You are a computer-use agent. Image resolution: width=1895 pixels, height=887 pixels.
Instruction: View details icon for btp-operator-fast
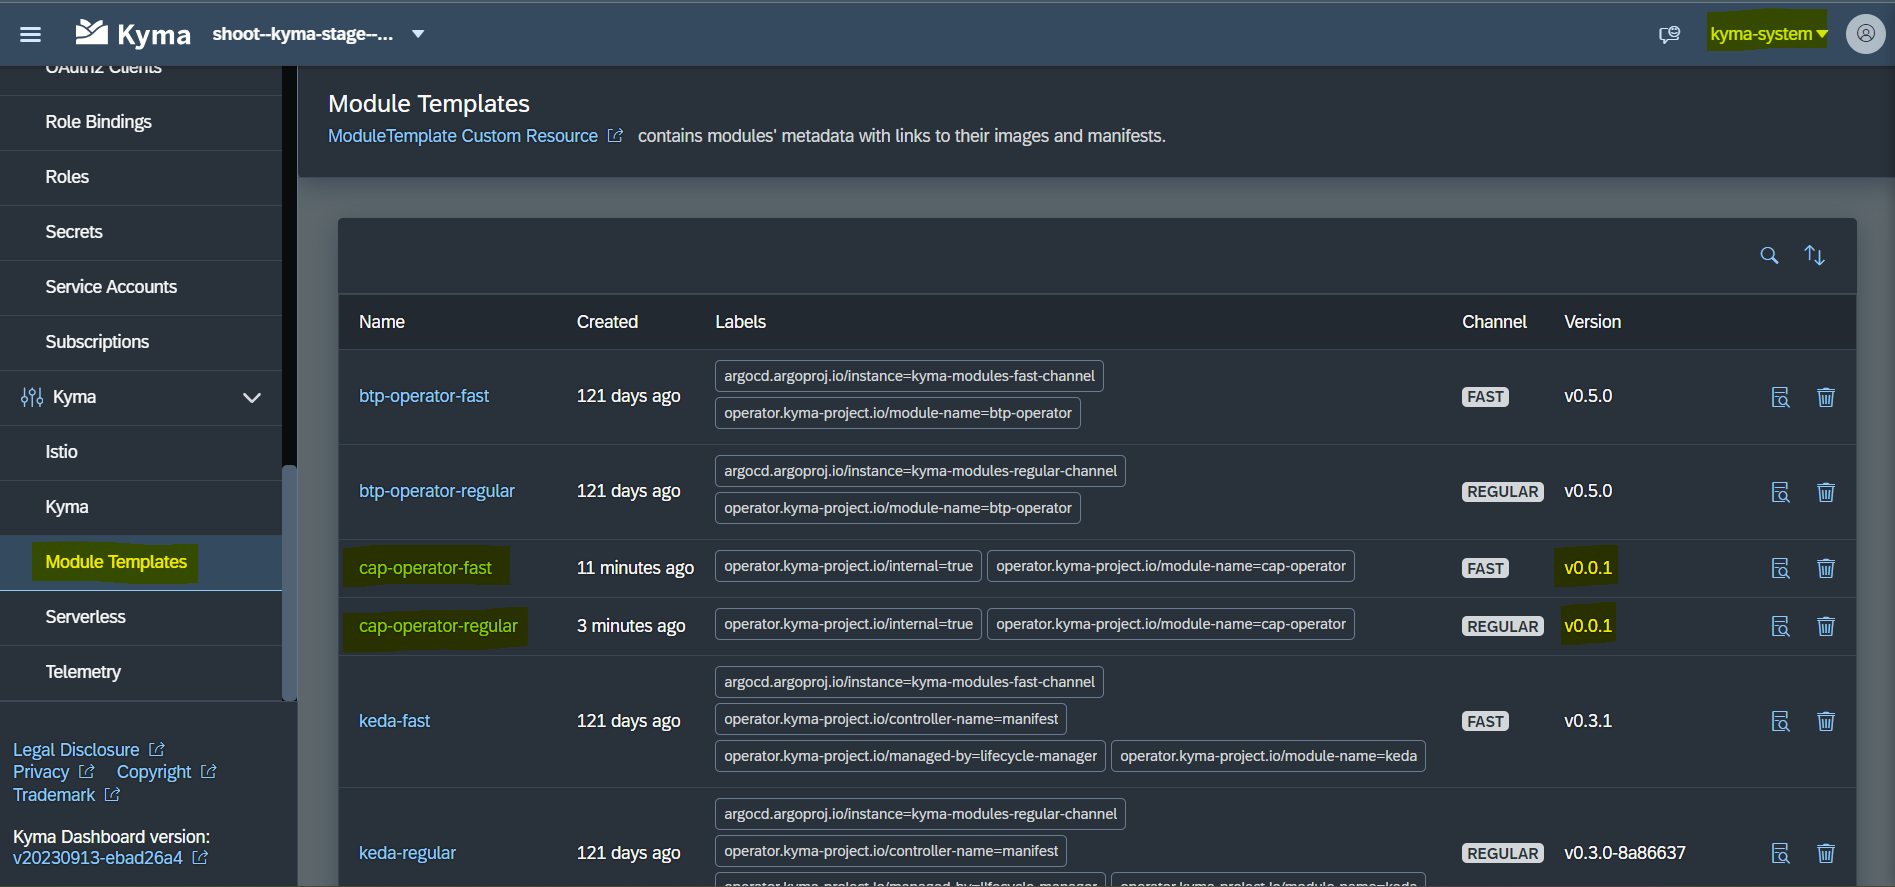coord(1780,397)
